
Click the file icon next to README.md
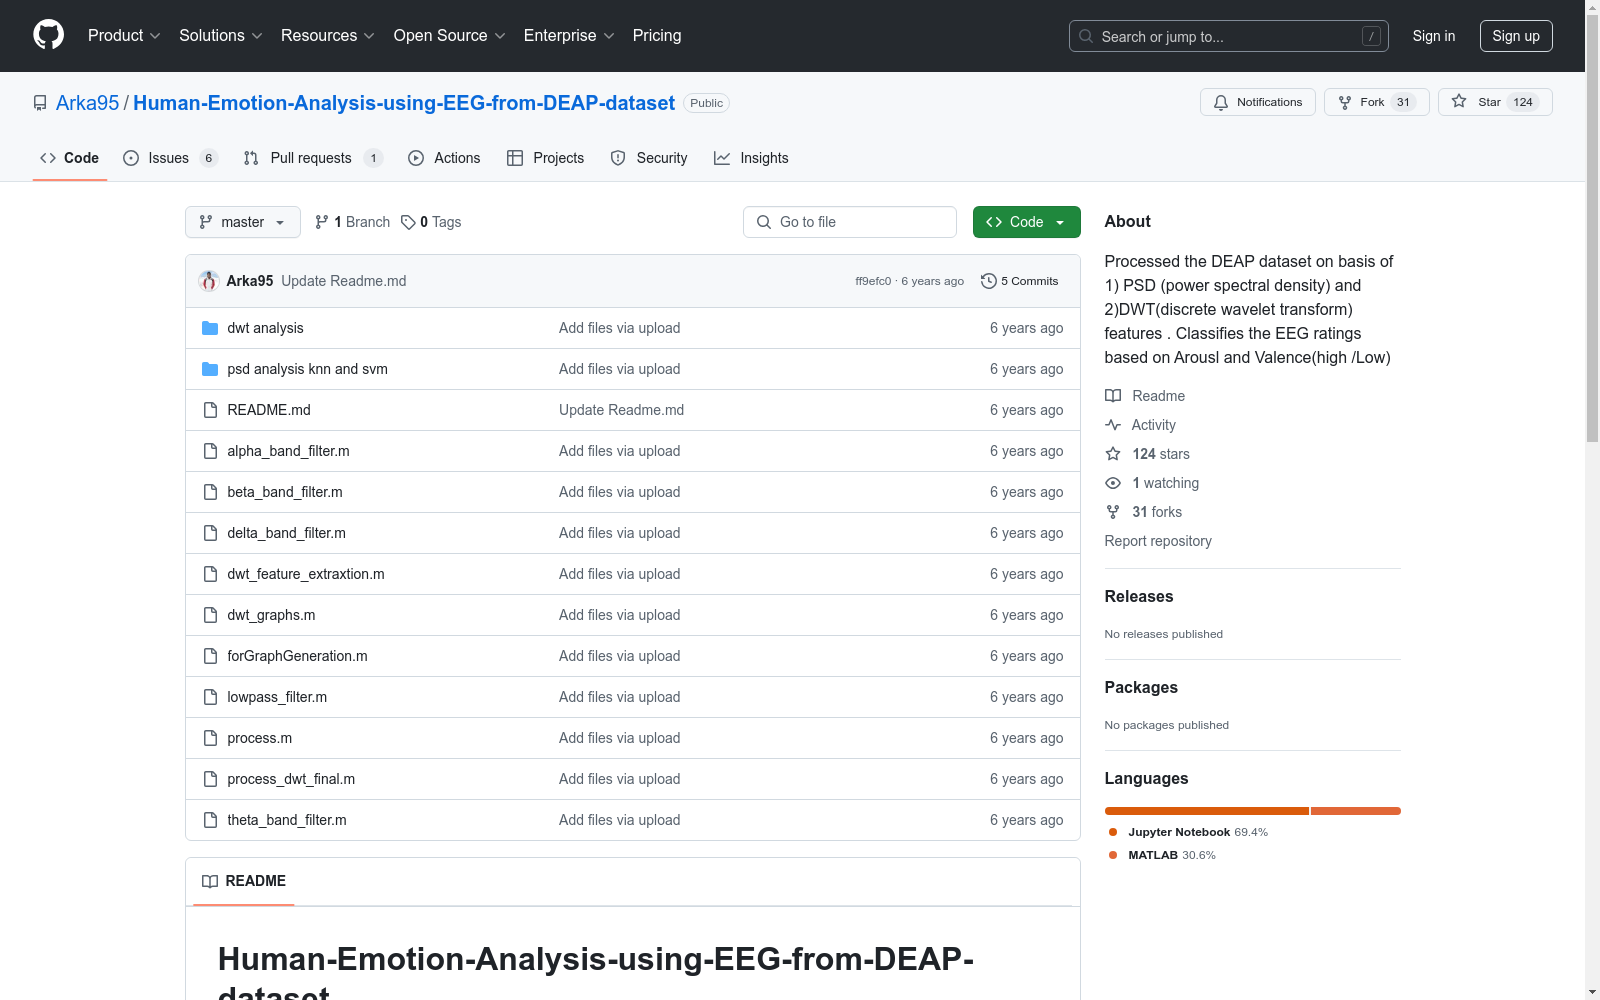[x=210, y=410]
